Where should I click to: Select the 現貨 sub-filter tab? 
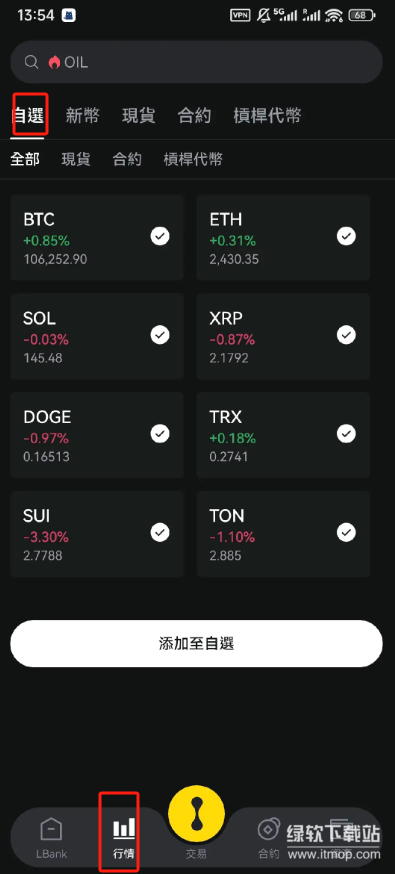click(x=76, y=159)
